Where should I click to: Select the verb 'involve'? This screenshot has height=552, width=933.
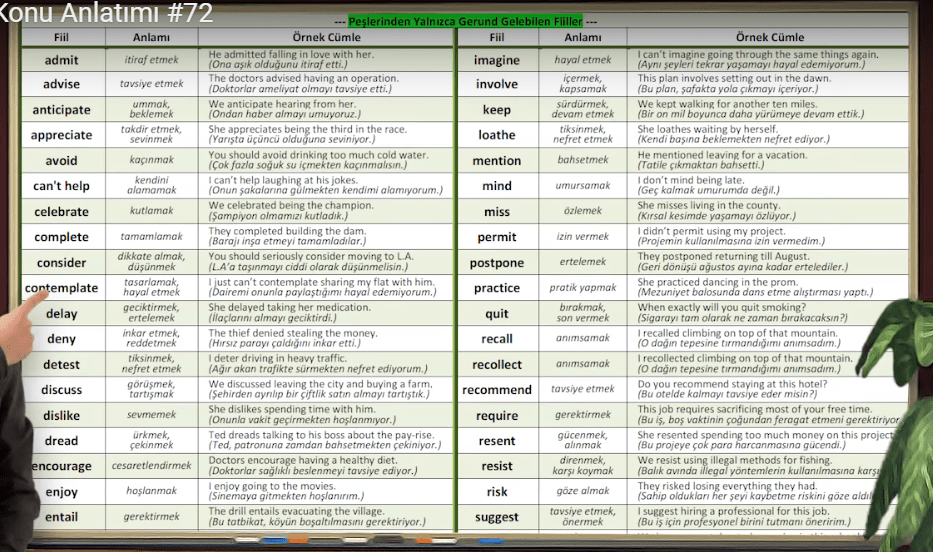tap(497, 84)
